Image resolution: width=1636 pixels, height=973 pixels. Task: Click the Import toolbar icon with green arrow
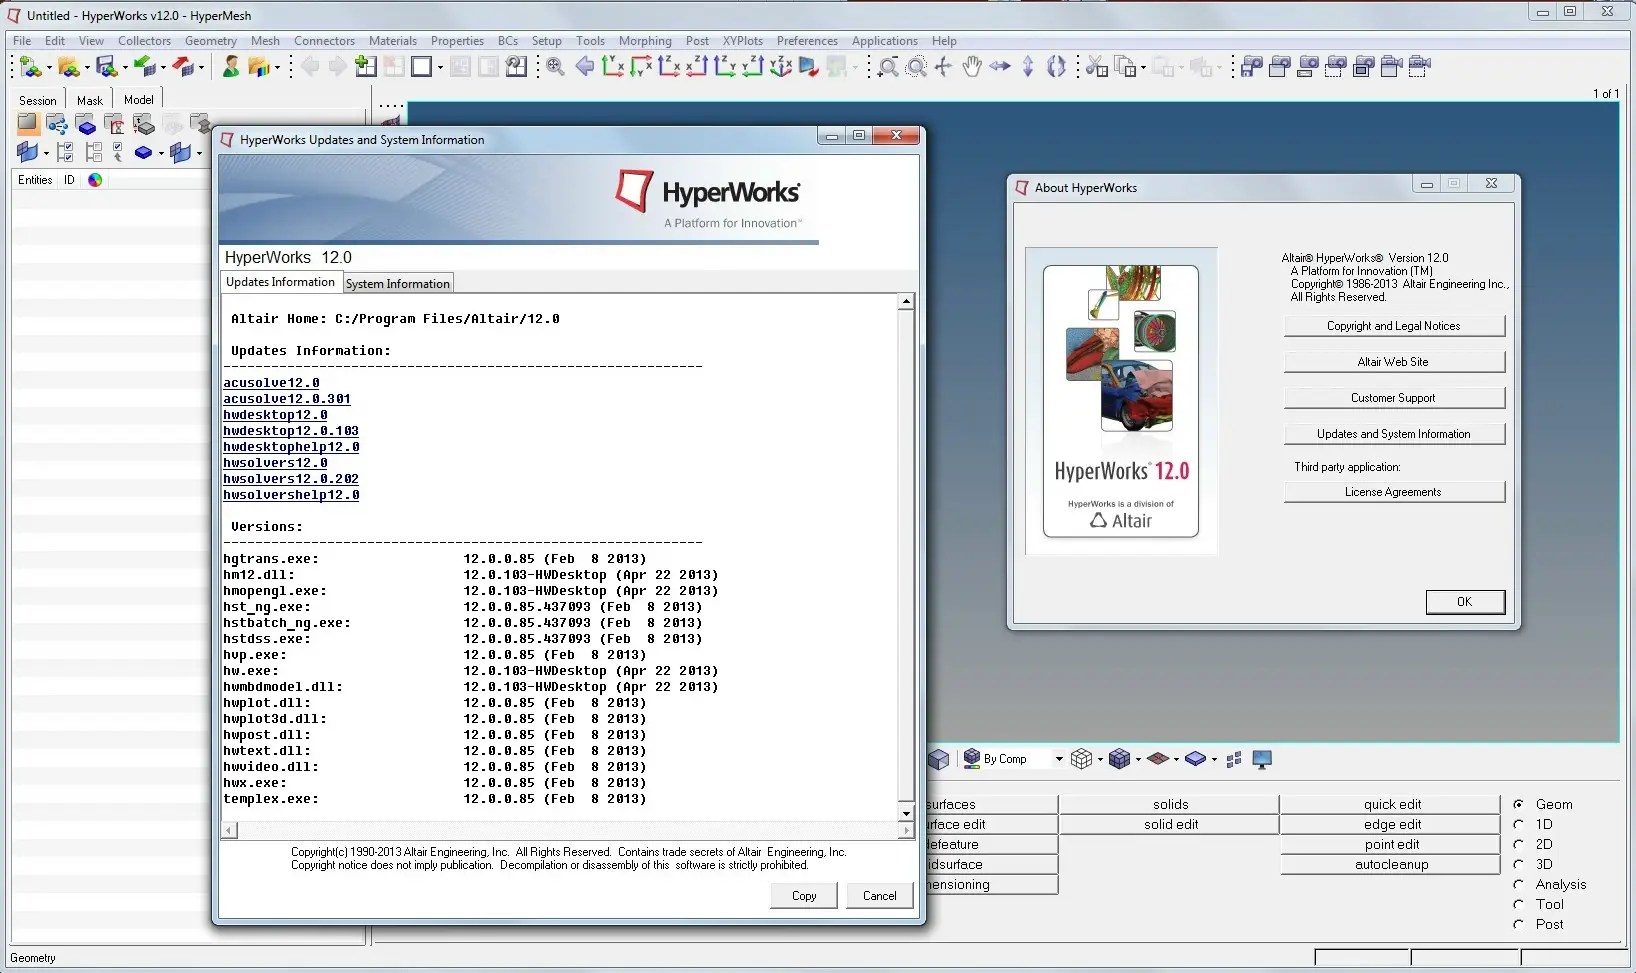(144, 67)
